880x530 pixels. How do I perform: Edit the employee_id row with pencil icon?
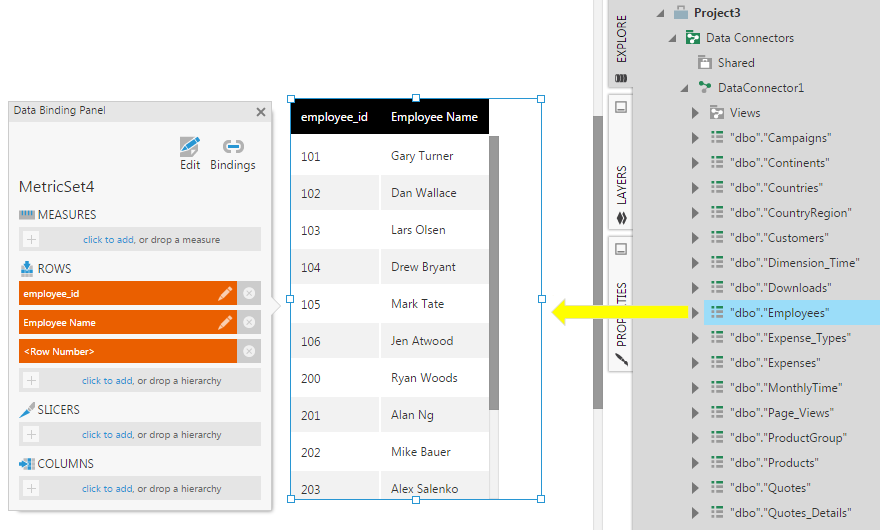[x=225, y=293]
